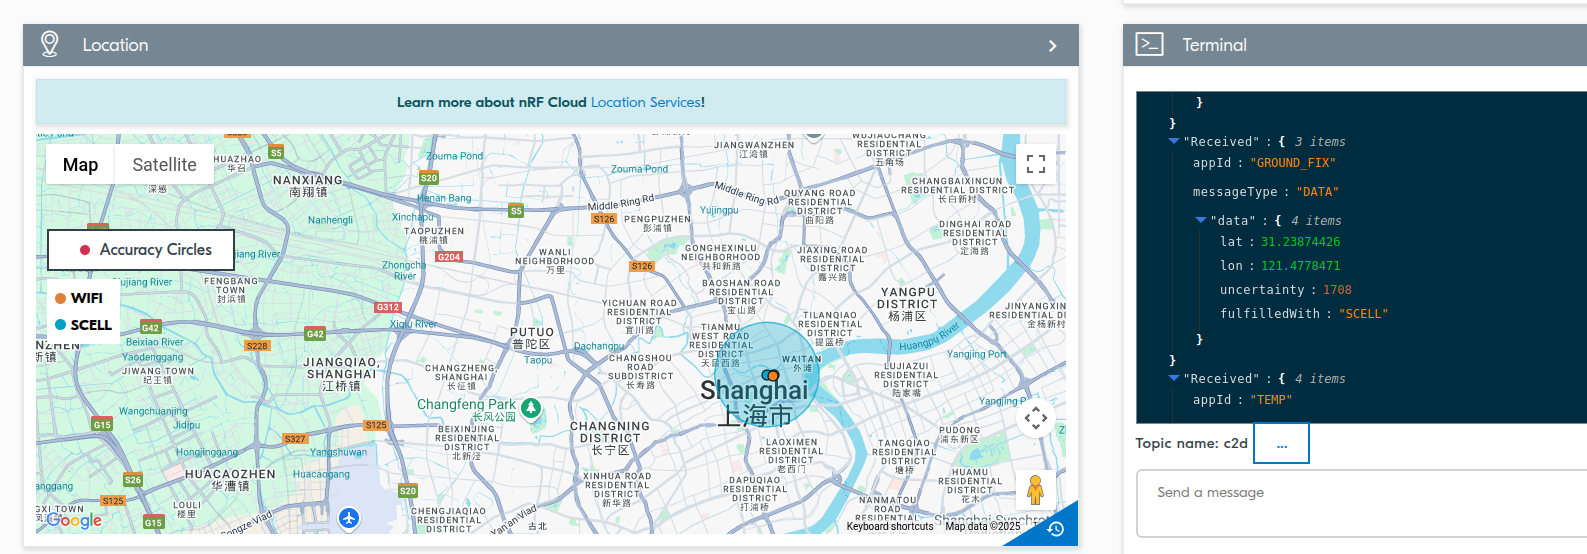Click the messageType "DATA" value

coord(1317,192)
